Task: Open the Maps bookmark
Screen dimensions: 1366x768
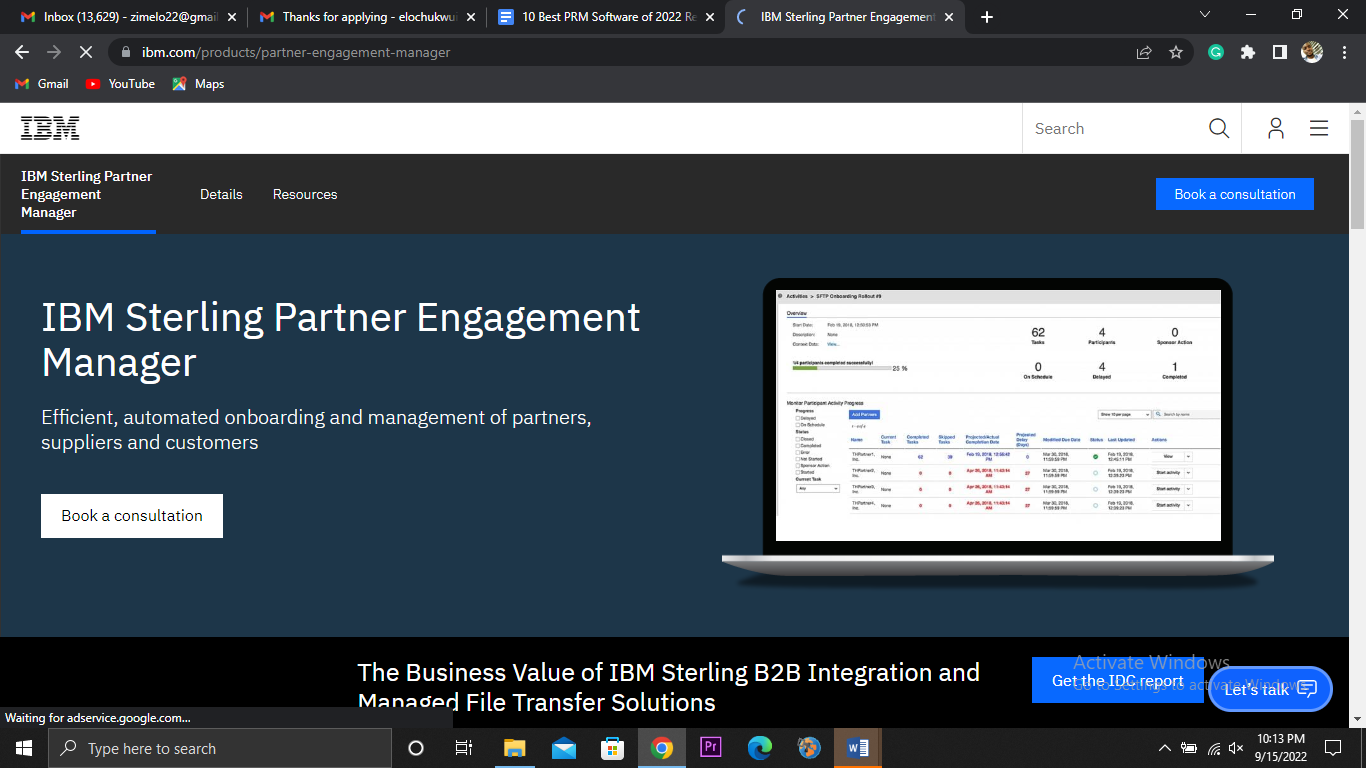Action: coord(198,84)
